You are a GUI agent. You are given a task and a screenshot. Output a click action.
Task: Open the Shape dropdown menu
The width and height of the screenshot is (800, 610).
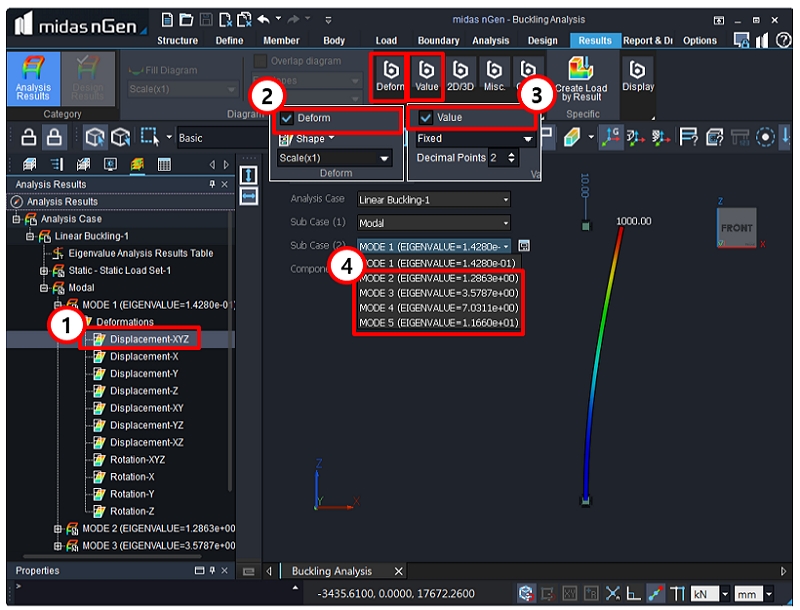[308, 139]
